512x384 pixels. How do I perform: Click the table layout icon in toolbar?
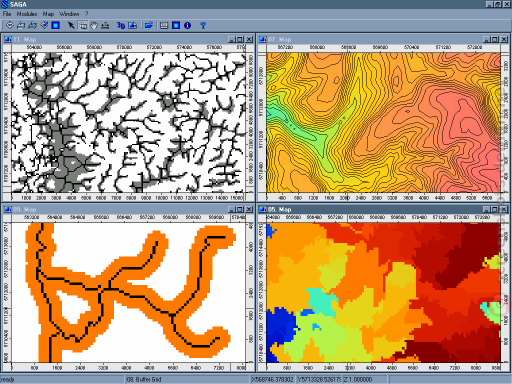pos(164,25)
